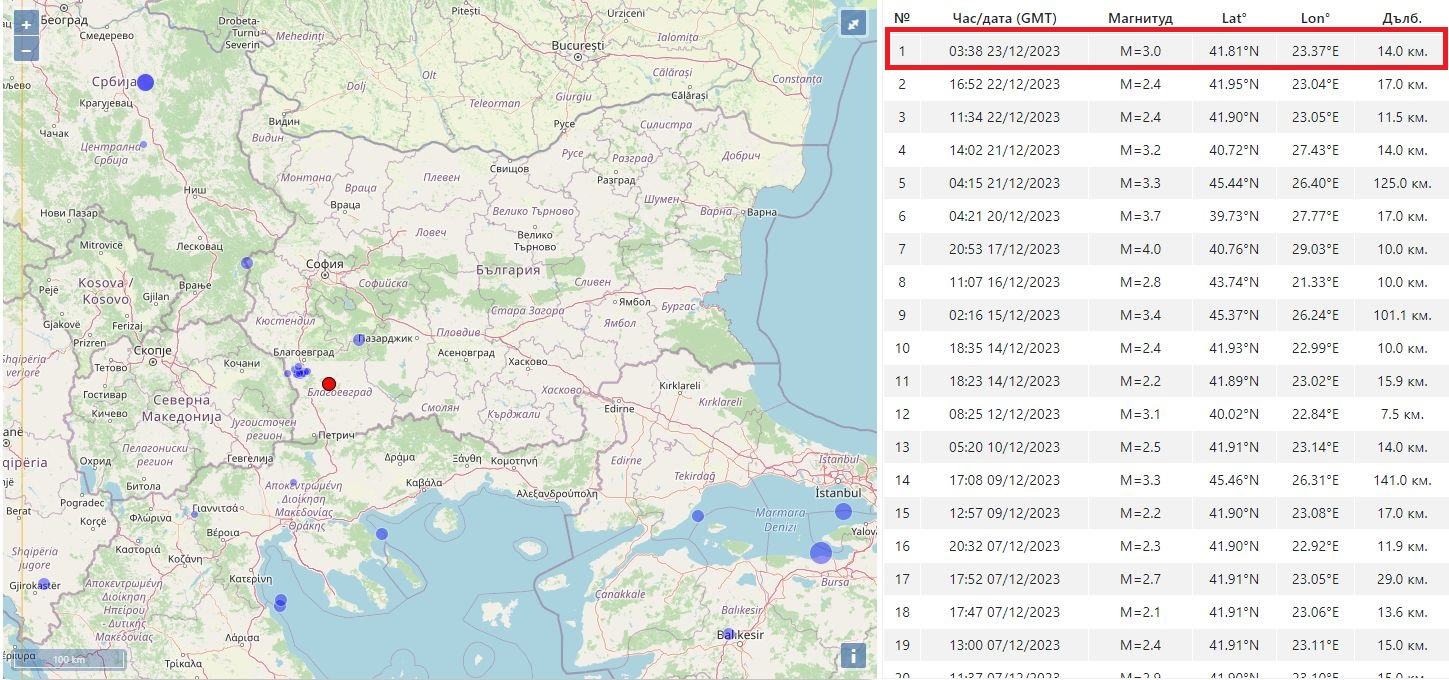The width and height of the screenshot is (1449, 680).
Task: Click the İstanbul label on map
Action: coord(837,492)
